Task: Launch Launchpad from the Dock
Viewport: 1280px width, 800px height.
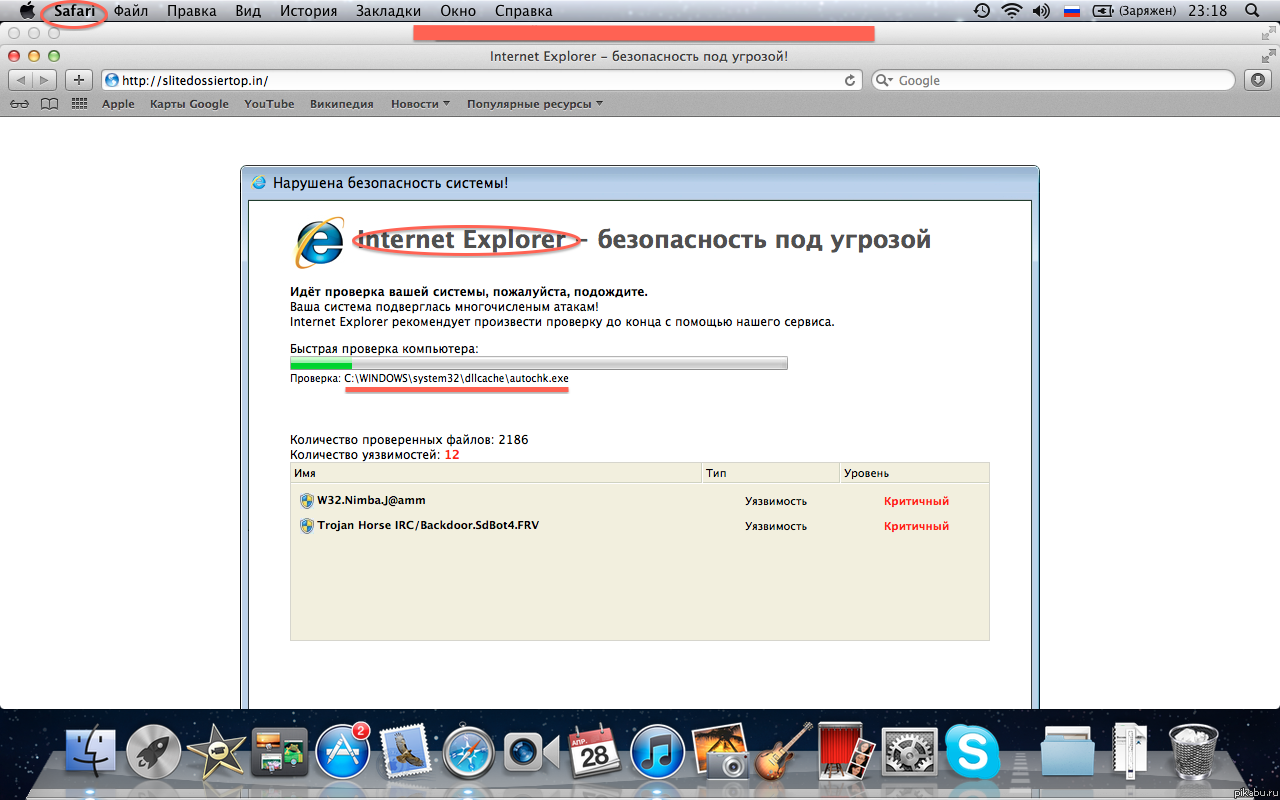Action: click(x=153, y=752)
